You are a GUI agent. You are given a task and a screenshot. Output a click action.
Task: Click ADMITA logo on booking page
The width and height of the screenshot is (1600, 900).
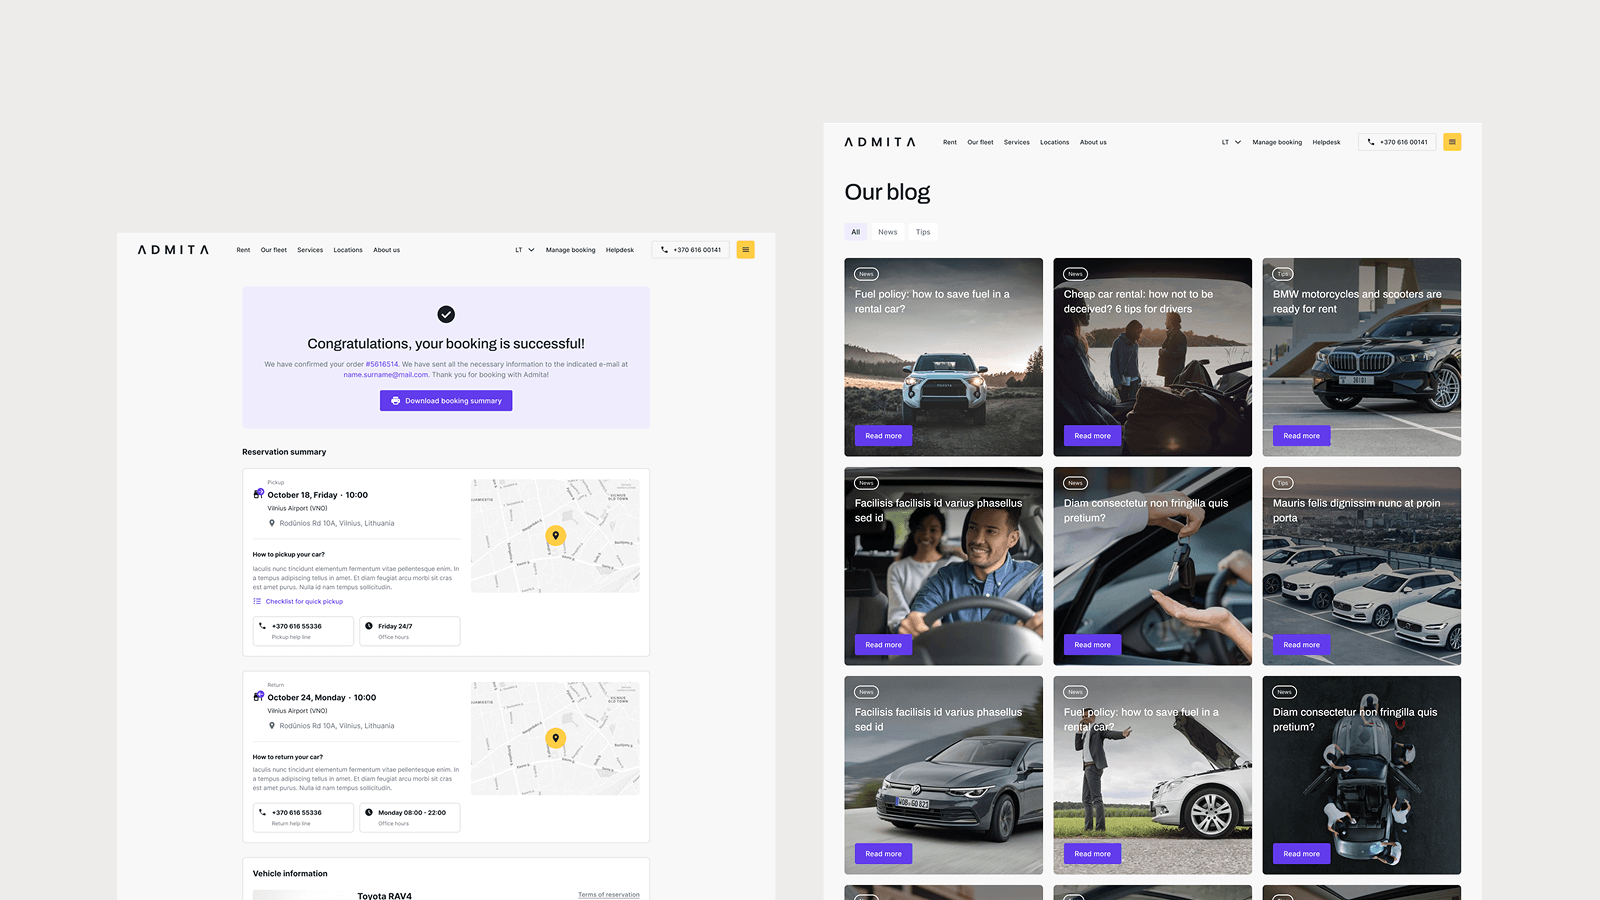pyautogui.click(x=173, y=250)
